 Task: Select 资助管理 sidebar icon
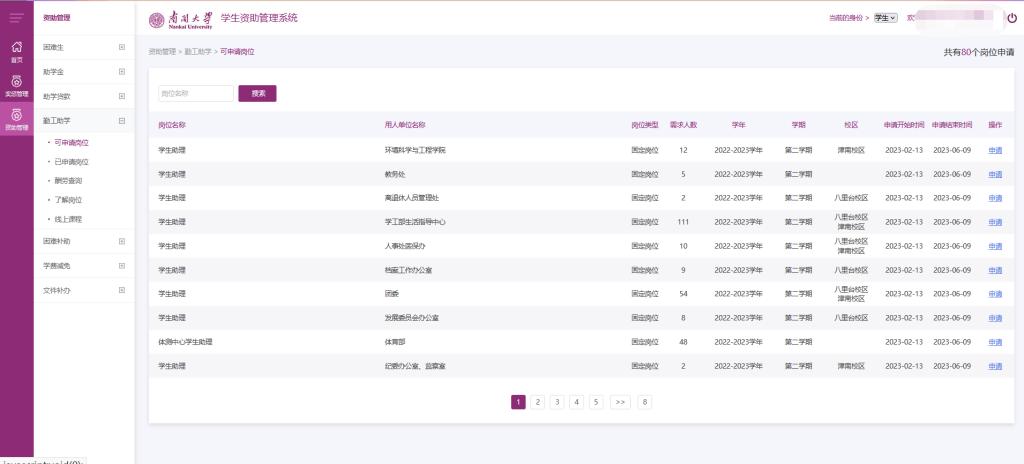tap(16, 119)
